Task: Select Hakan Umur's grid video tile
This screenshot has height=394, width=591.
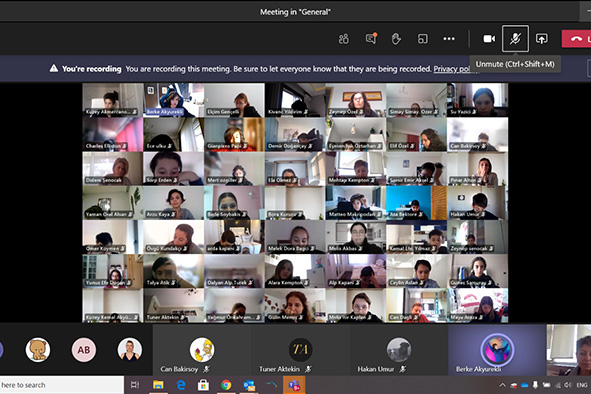Action: click(x=478, y=202)
